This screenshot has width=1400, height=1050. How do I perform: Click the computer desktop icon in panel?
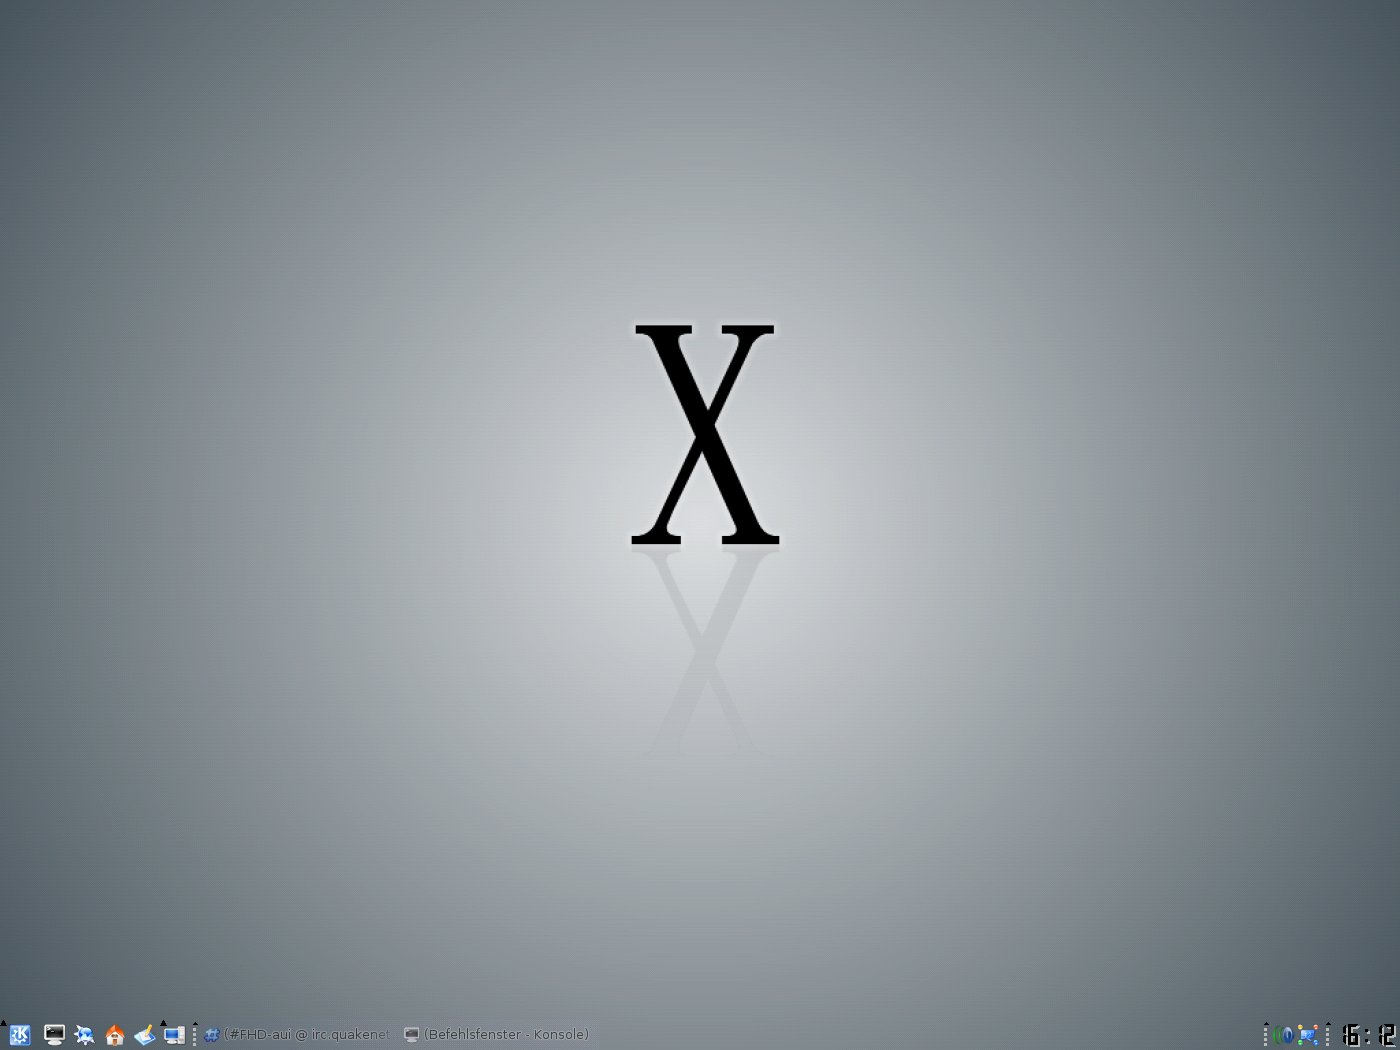pos(174,1036)
